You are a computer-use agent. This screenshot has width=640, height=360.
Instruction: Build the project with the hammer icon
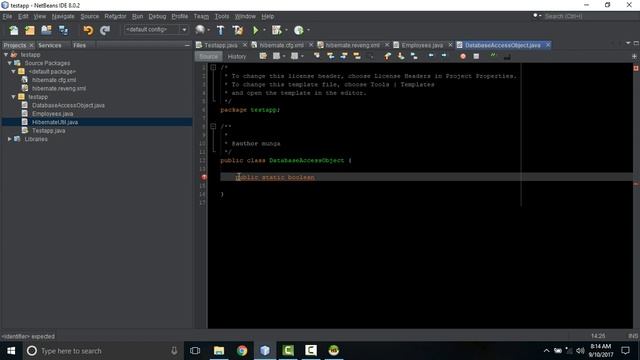(x=220, y=30)
